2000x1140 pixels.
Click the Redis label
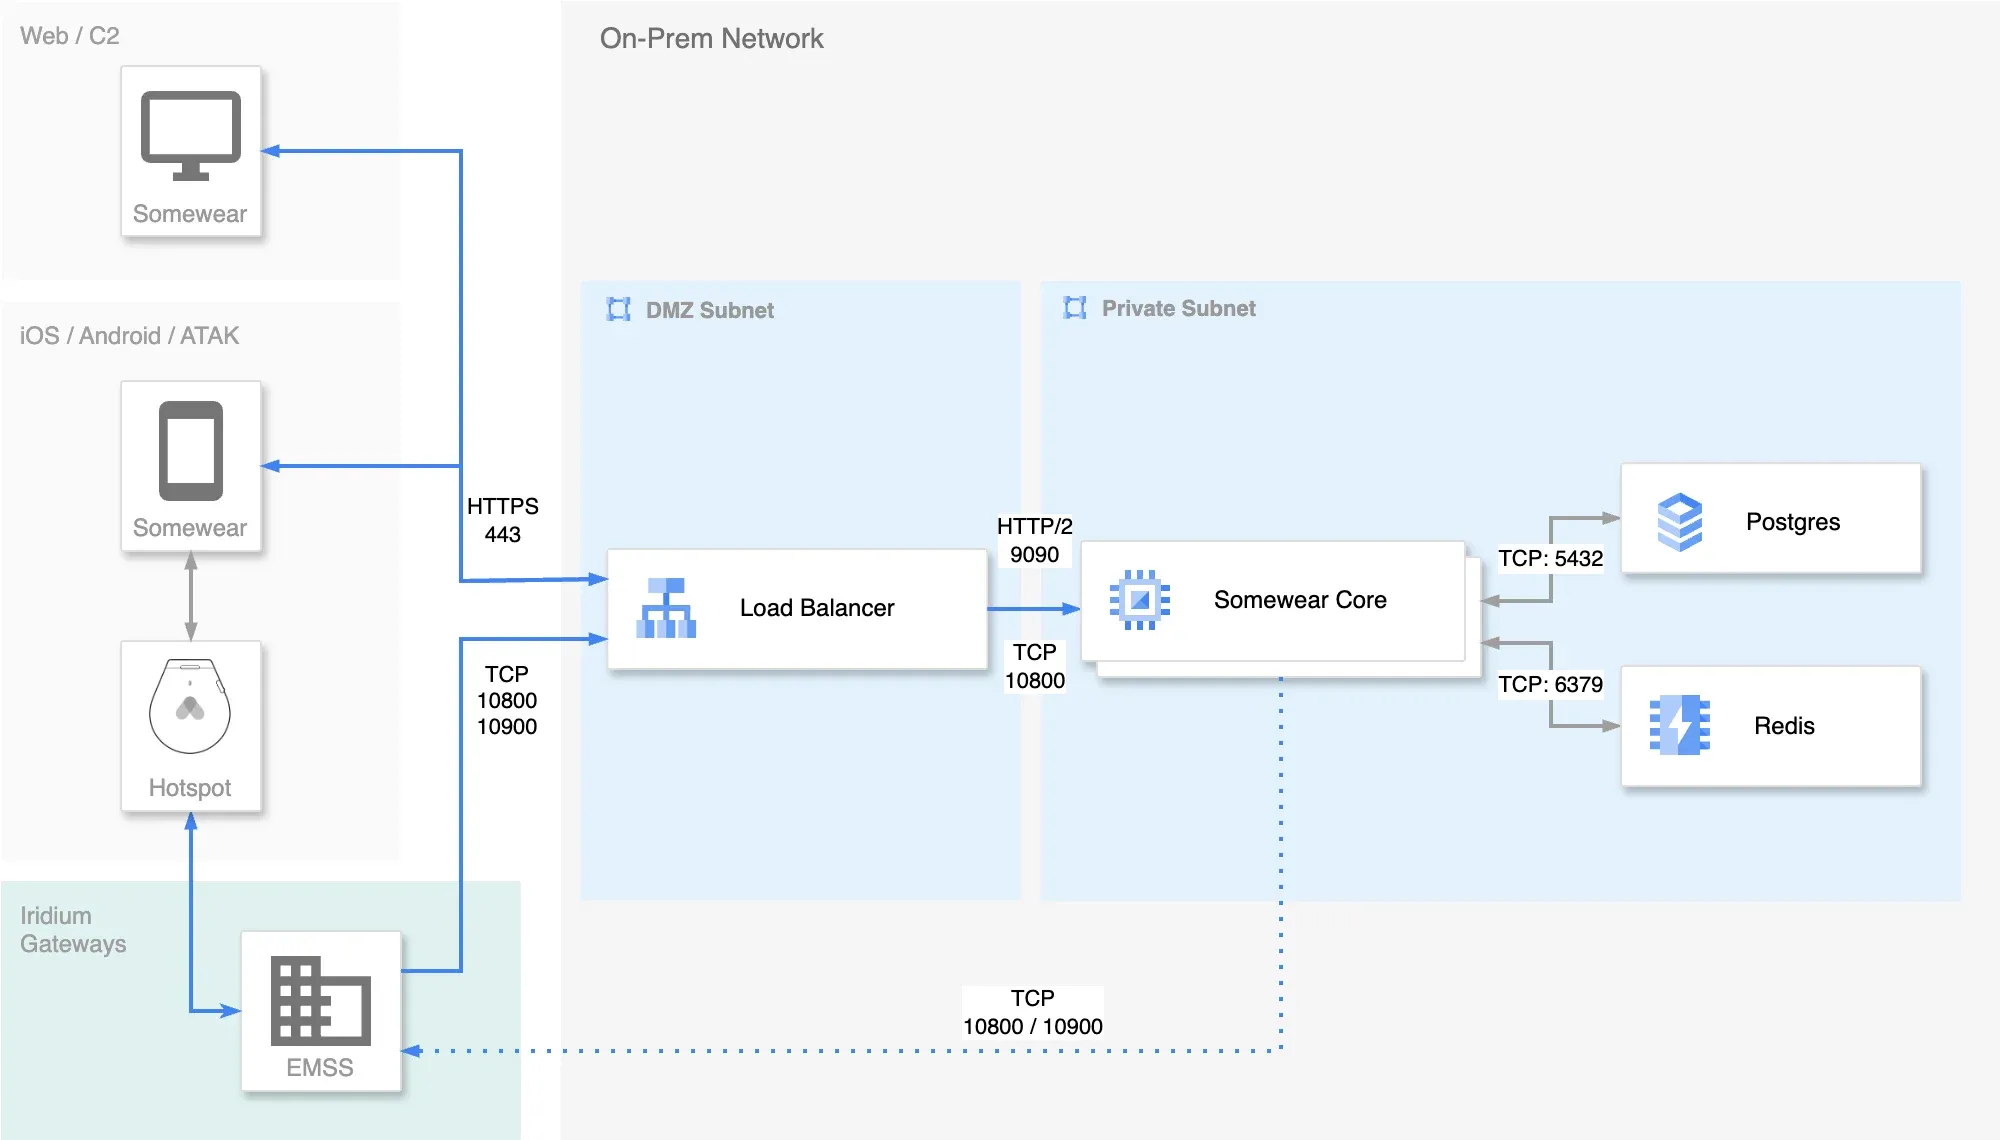click(x=1784, y=726)
